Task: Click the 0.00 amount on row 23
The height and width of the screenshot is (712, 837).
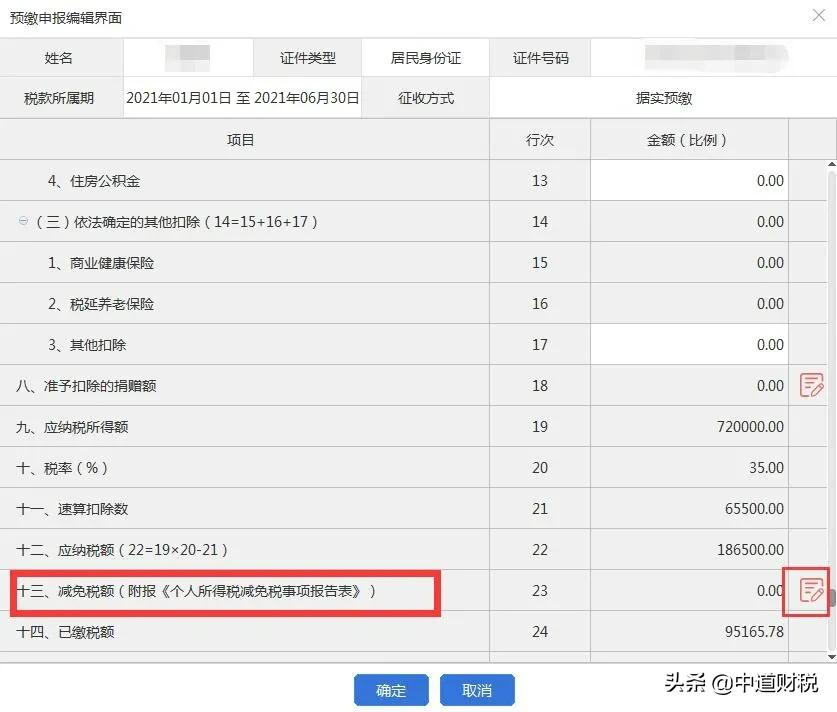Action: click(x=770, y=590)
